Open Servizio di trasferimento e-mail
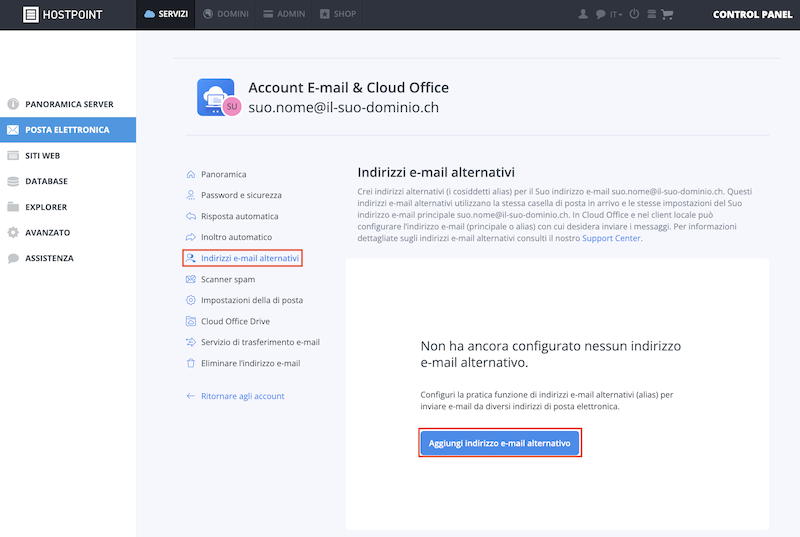 point(260,342)
